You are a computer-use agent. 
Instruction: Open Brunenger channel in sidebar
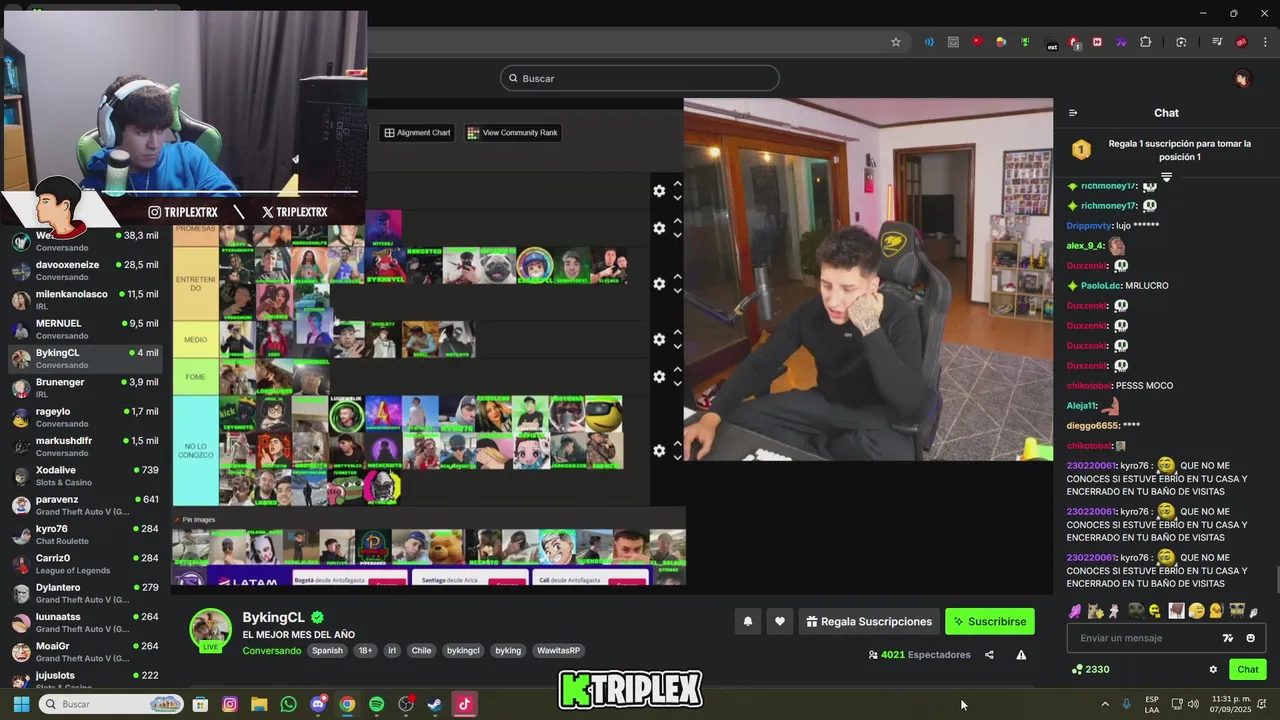pyautogui.click(x=85, y=388)
